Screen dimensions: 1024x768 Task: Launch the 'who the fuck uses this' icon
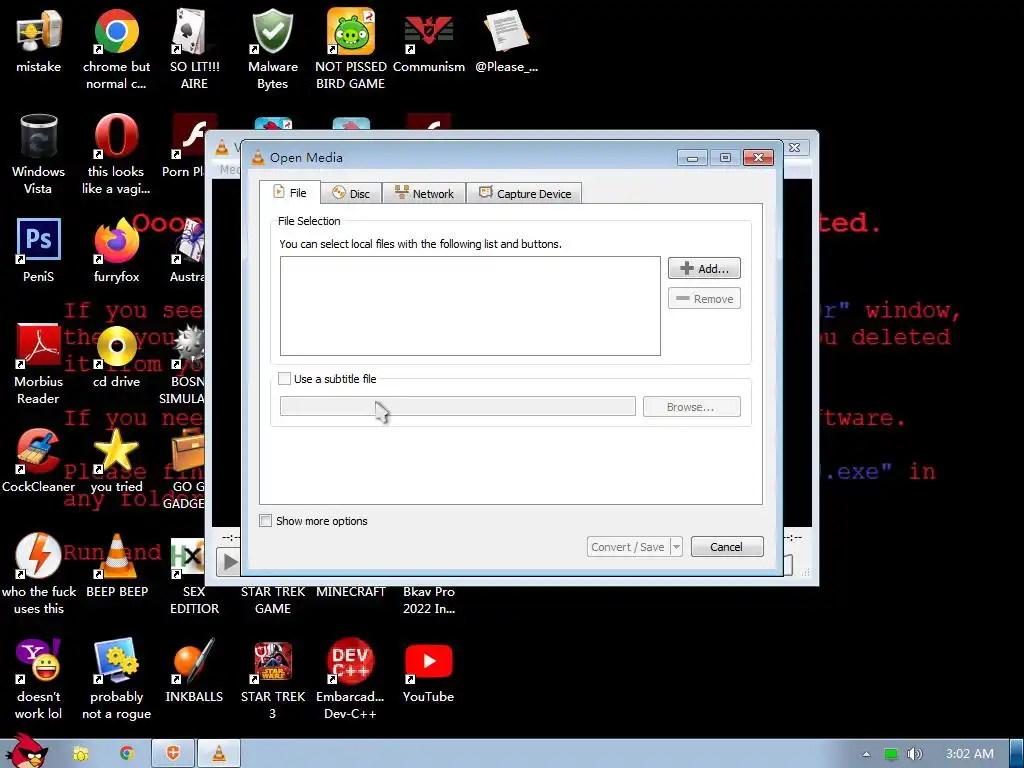coord(39,574)
